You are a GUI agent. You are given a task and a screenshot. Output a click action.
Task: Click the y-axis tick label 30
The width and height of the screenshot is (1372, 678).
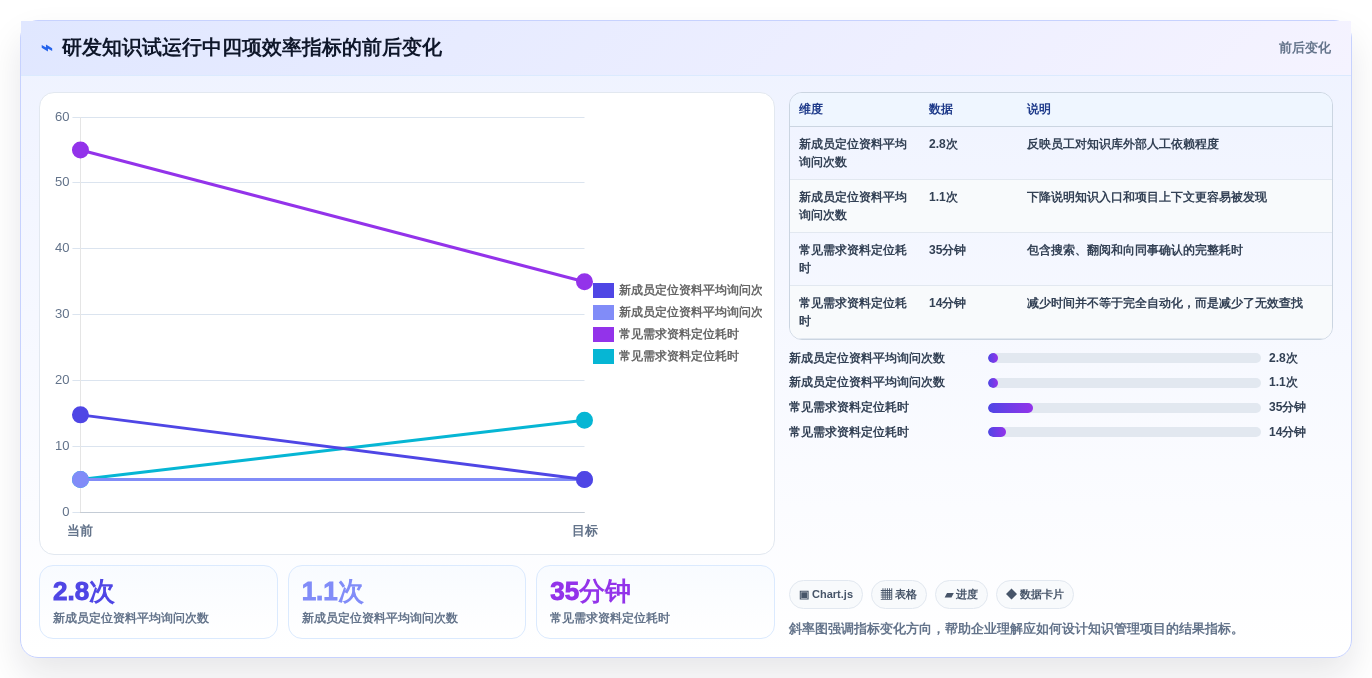(62, 314)
